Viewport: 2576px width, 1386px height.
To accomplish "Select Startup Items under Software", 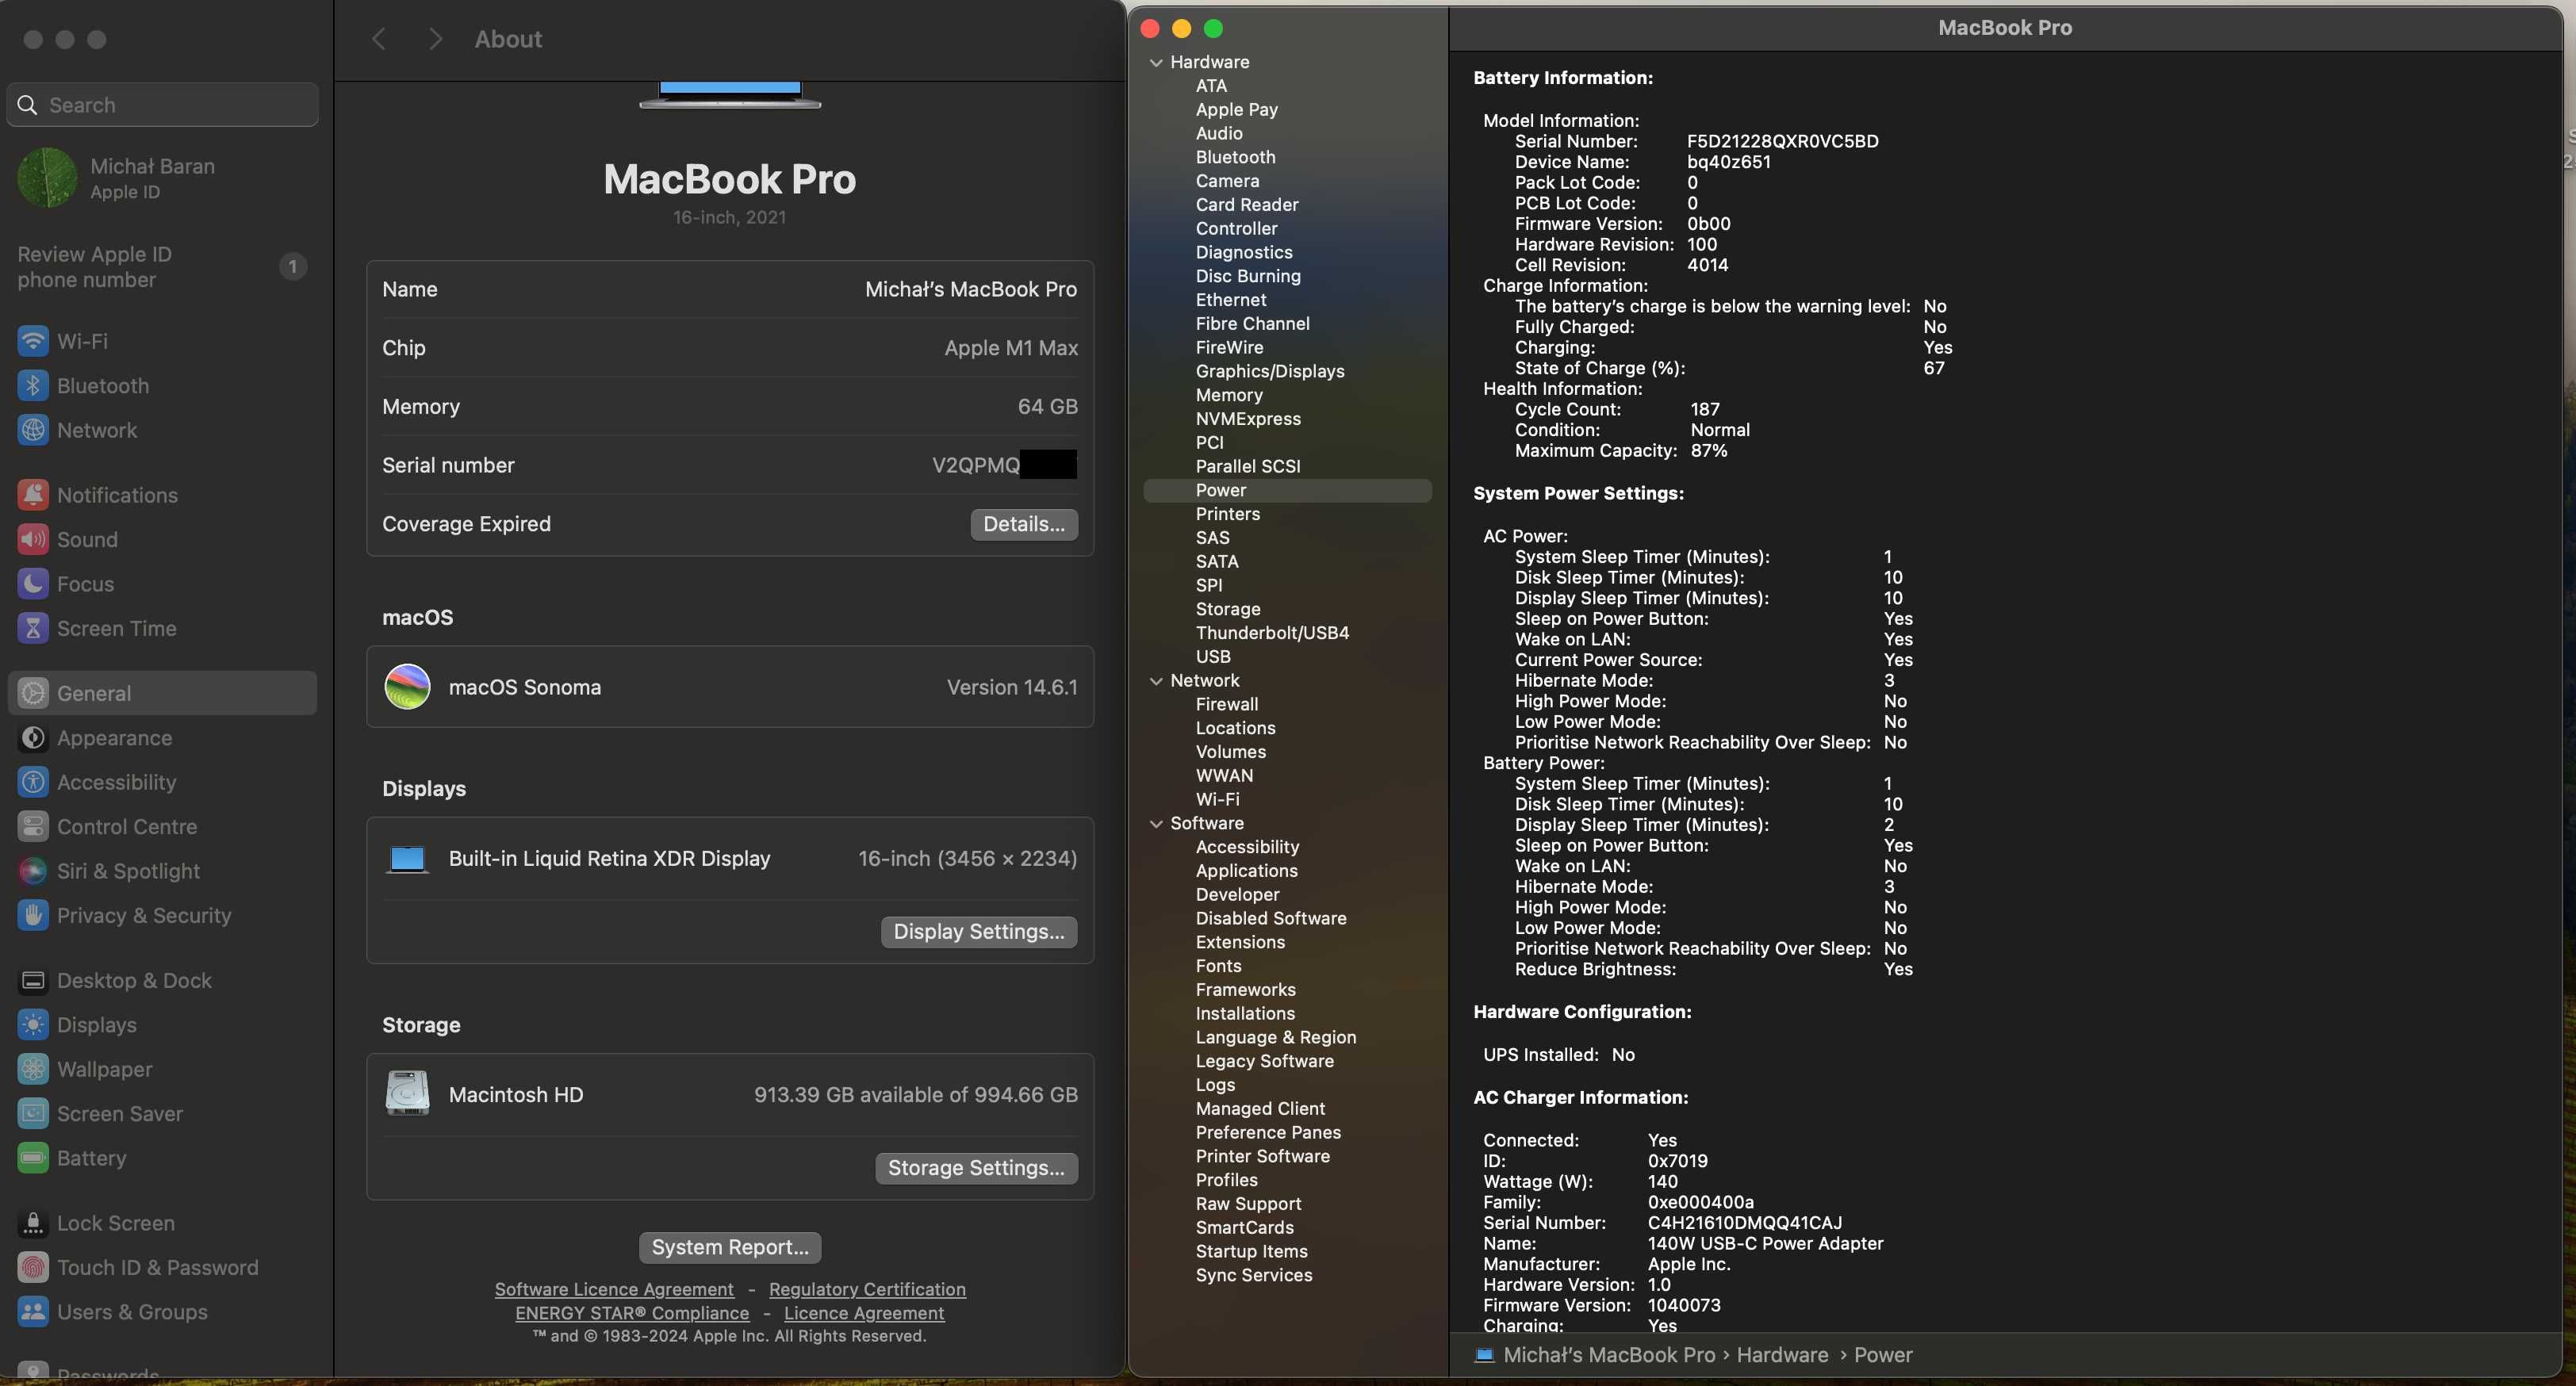I will [1251, 1251].
